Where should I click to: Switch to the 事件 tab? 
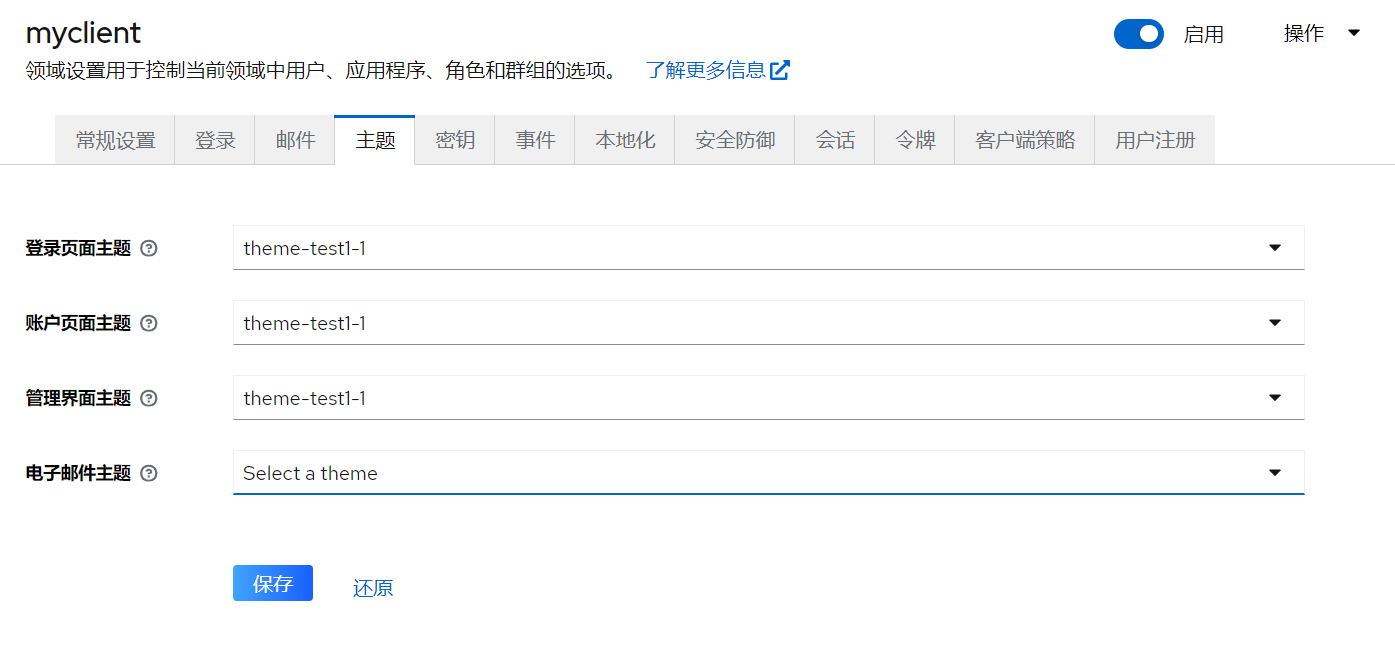coord(535,140)
